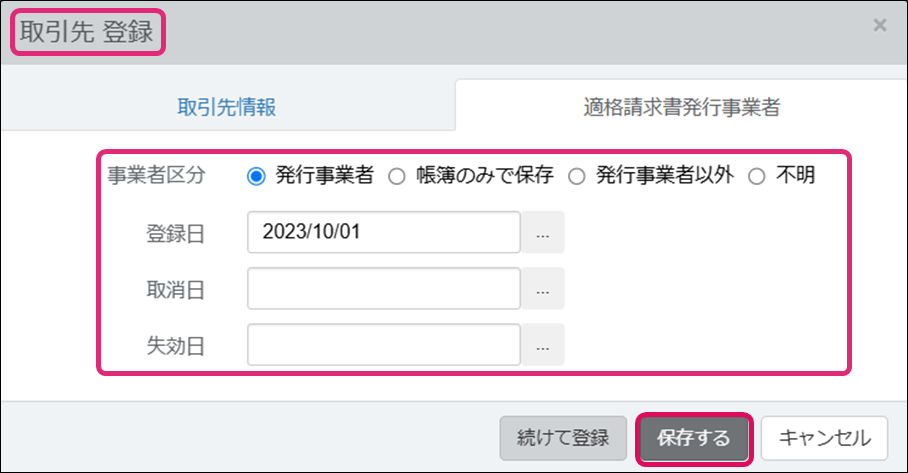Click the 失効日 field label

(175, 346)
